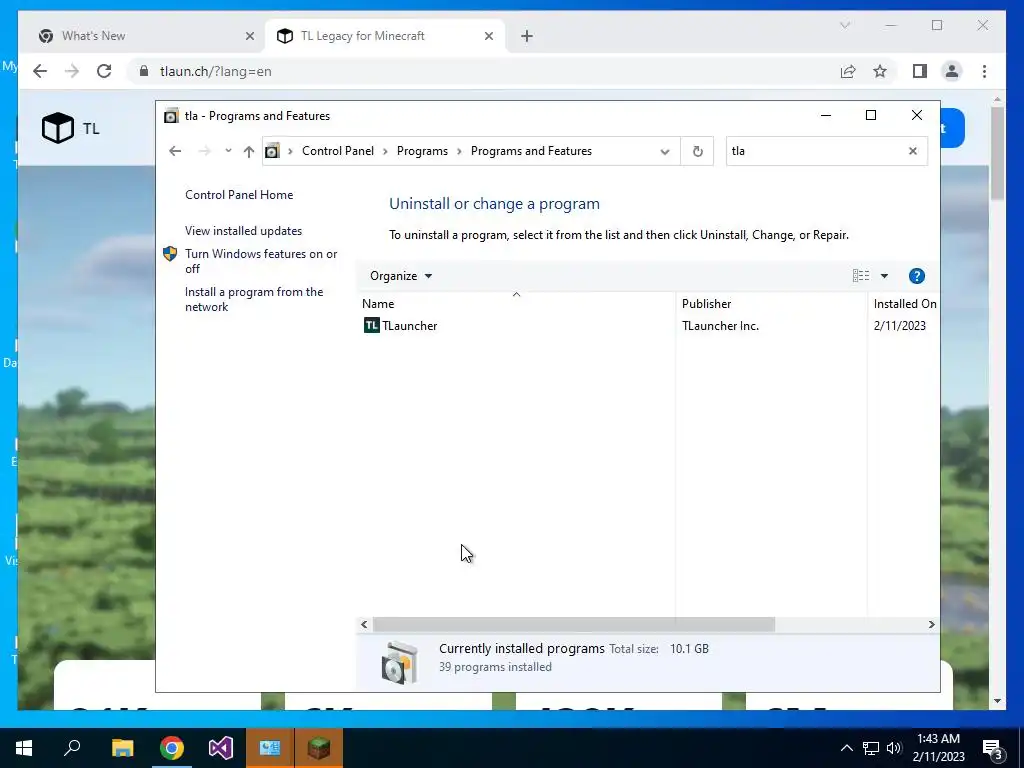Image resolution: width=1024 pixels, height=768 pixels.
Task: Open Turn Windows features on or off
Action: [261, 261]
